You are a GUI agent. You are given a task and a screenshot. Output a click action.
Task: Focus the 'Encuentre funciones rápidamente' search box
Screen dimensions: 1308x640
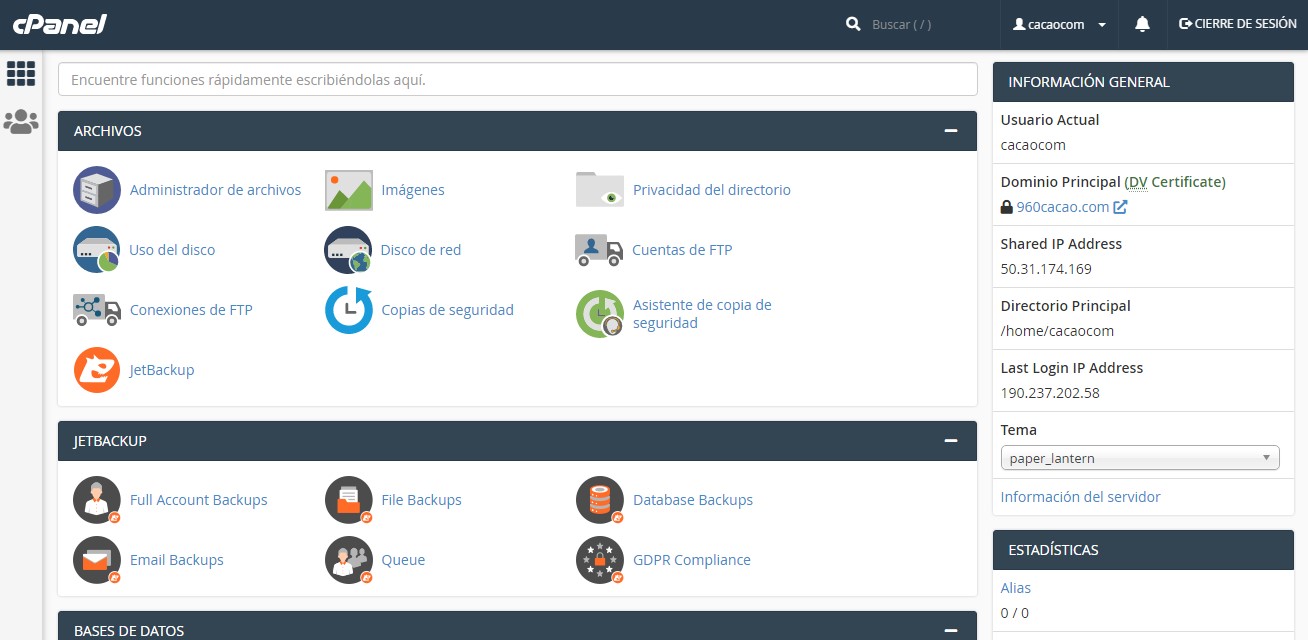pyautogui.click(x=518, y=79)
